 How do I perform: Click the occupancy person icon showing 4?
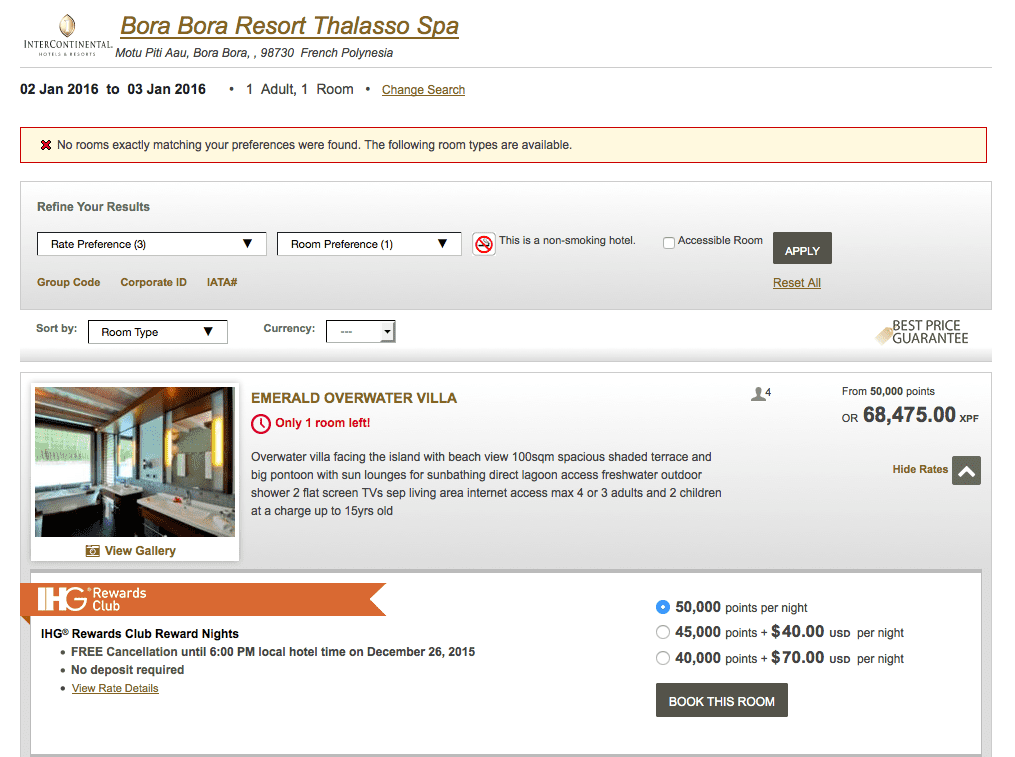tap(761, 393)
